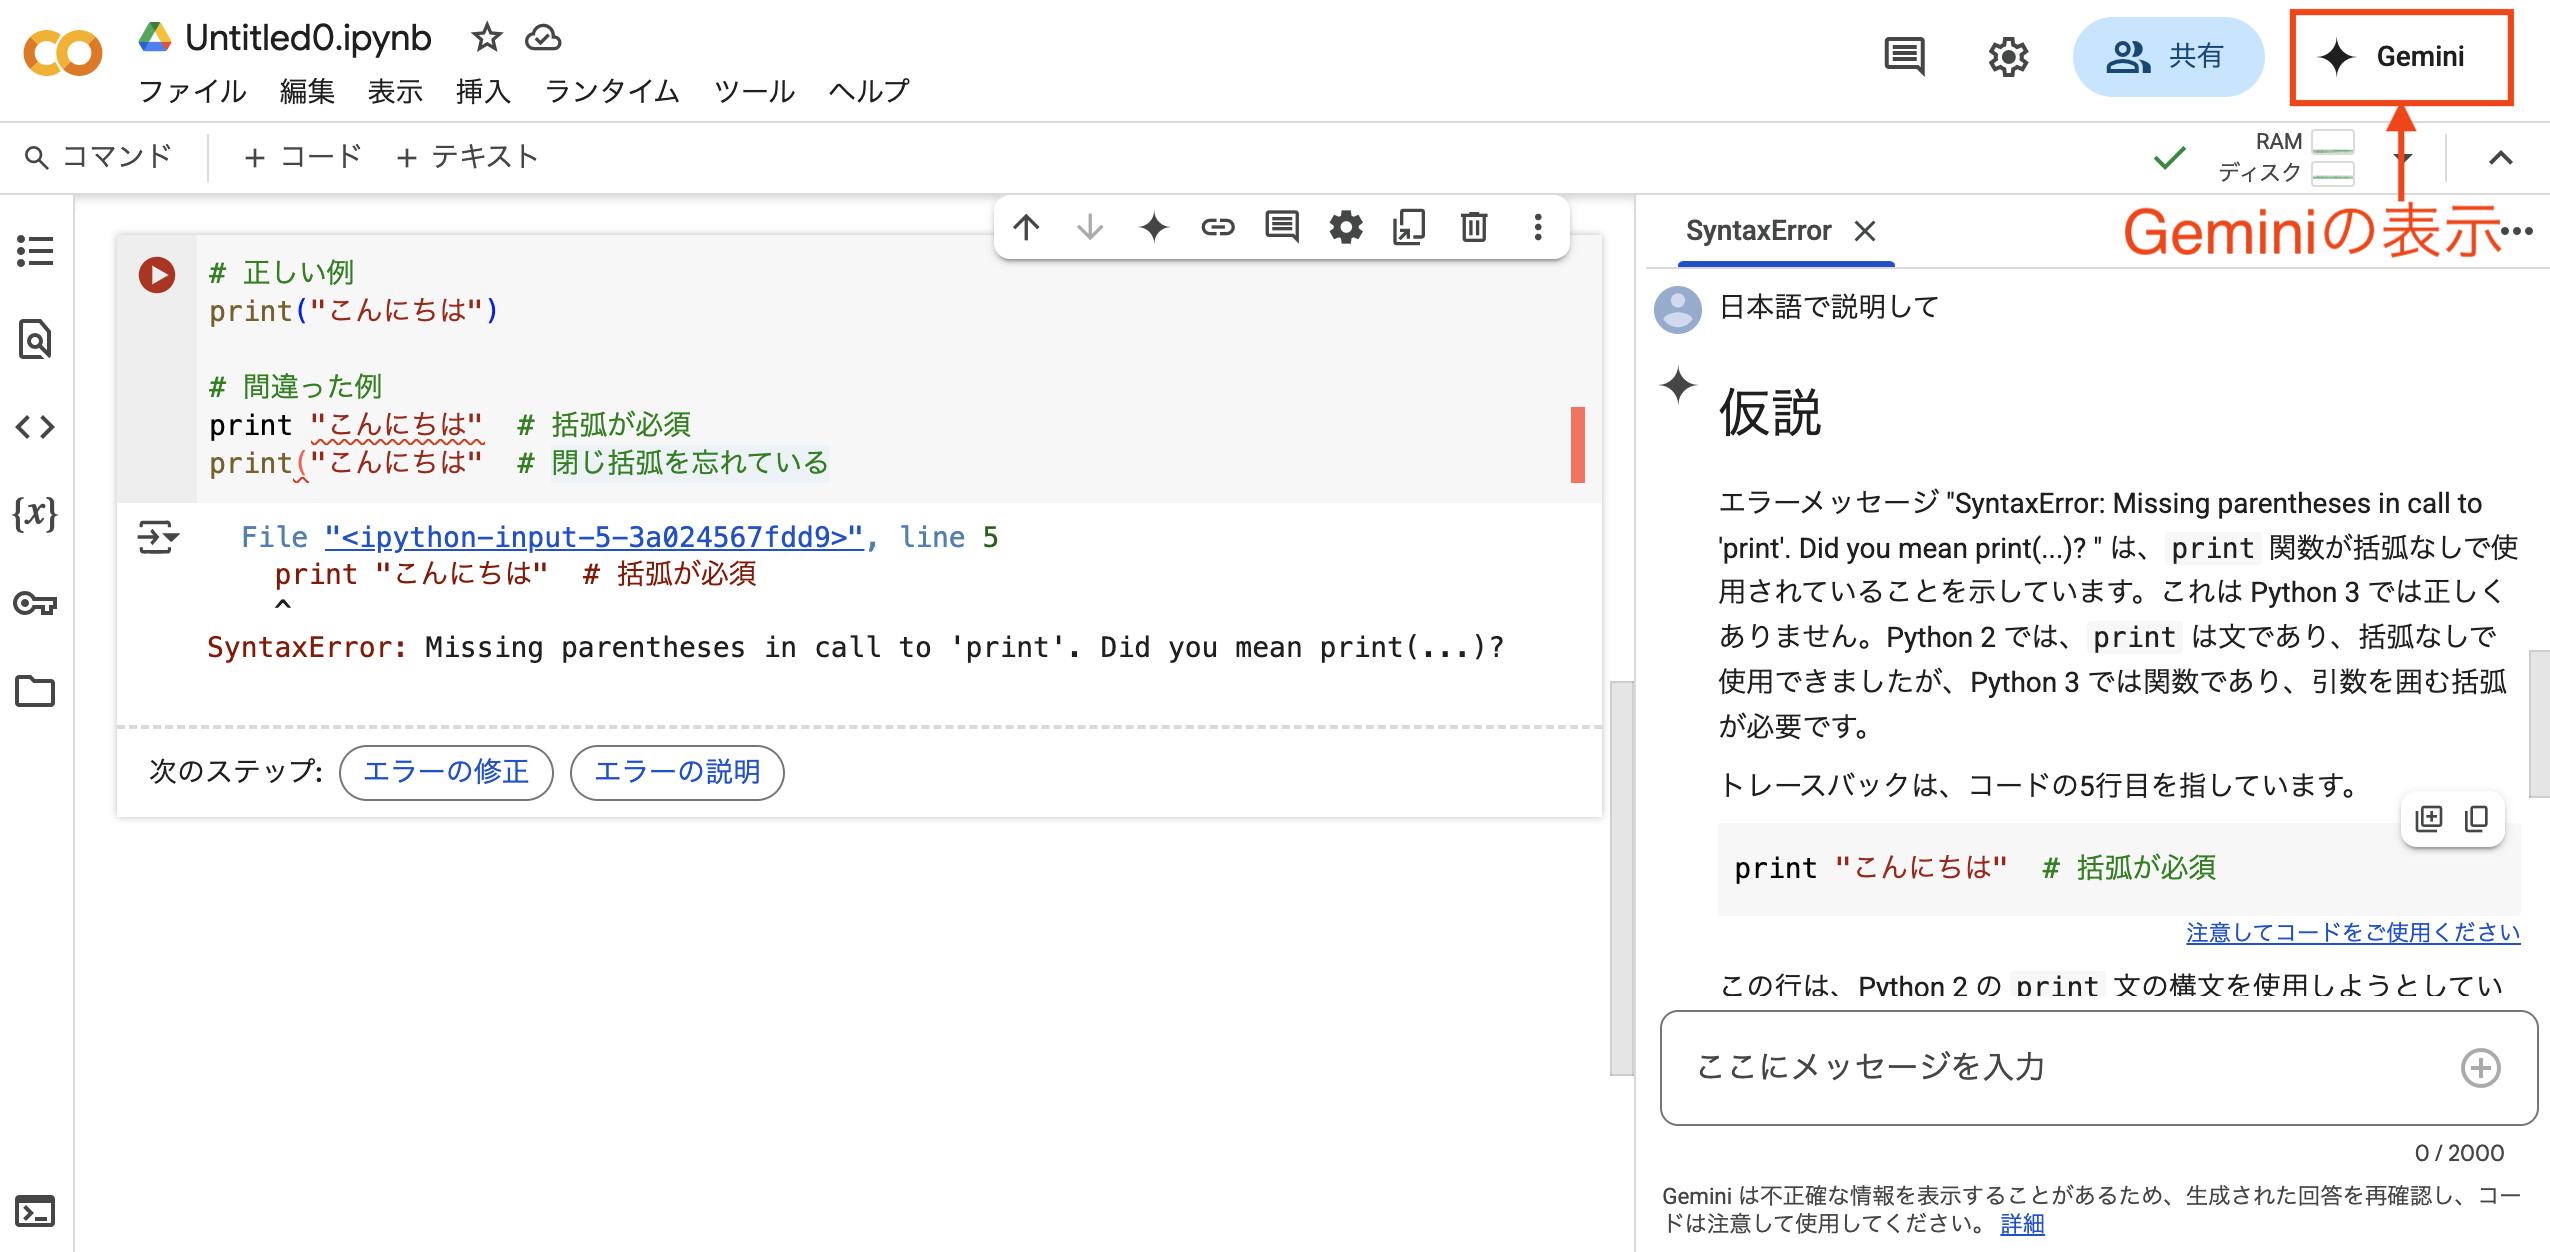The width and height of the screenshot is (2550, 1252).
Task: Add a comment to cell icon
Action: click(1282, 227)
